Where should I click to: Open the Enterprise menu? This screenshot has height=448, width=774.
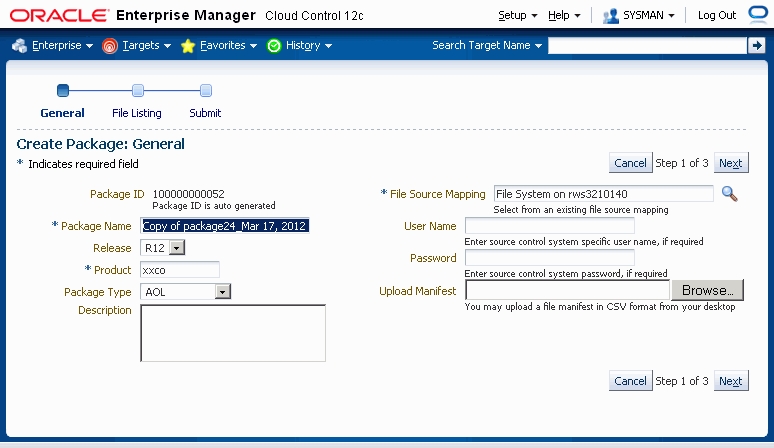tap(62, 45)
